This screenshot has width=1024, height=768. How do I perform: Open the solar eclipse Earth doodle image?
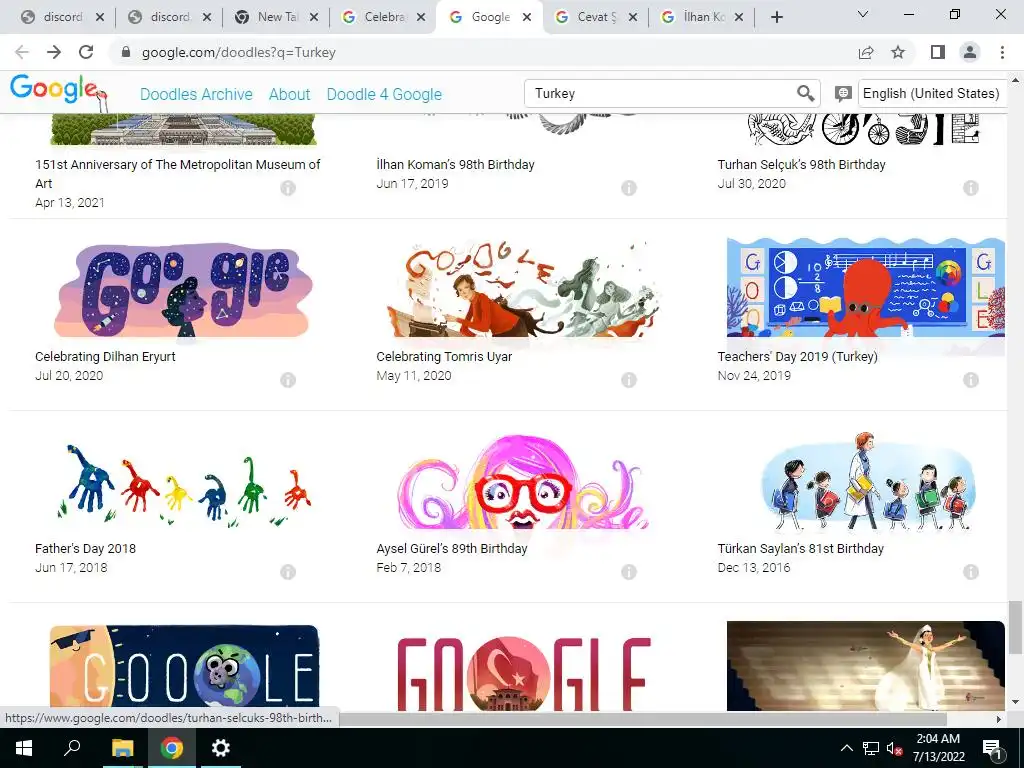(x=184, y=666)
